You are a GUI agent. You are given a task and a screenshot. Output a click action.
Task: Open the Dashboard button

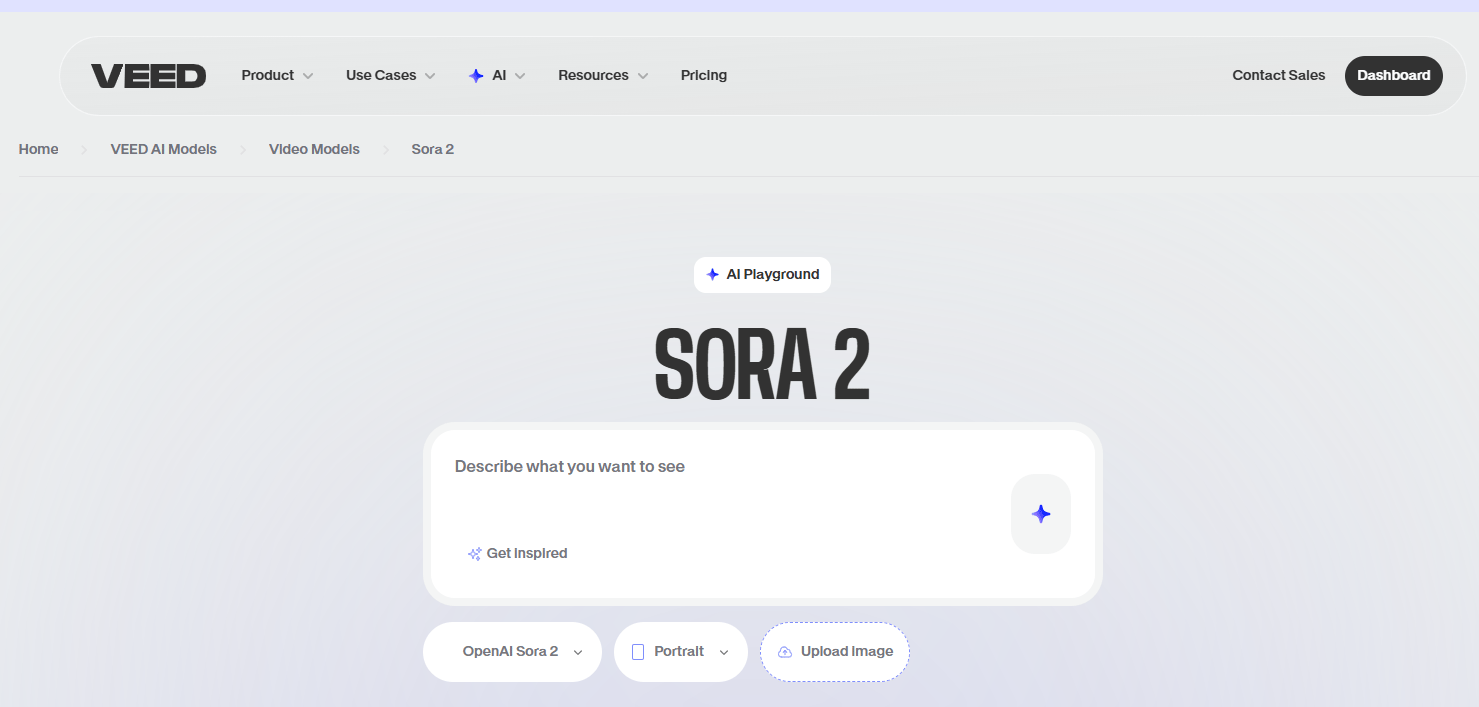(1394, 76)
